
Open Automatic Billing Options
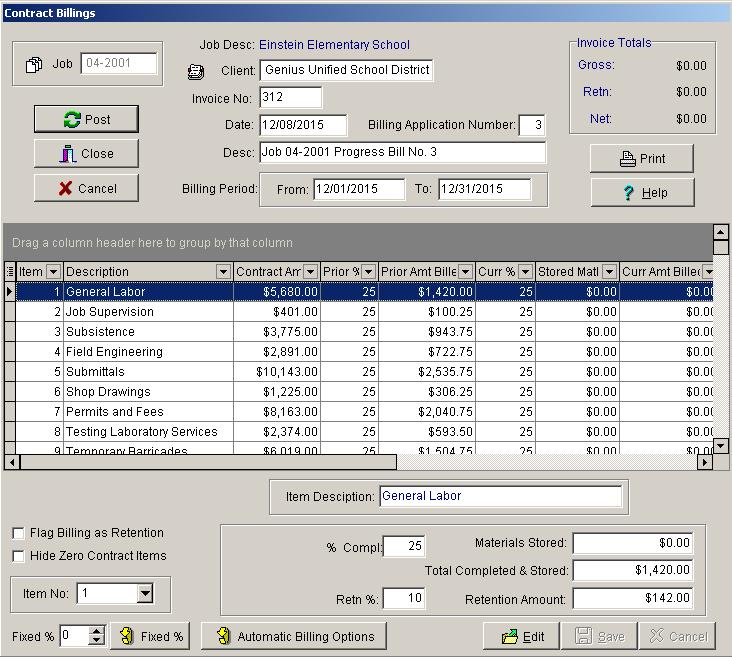pyautogui.click(x=294, y=636)
